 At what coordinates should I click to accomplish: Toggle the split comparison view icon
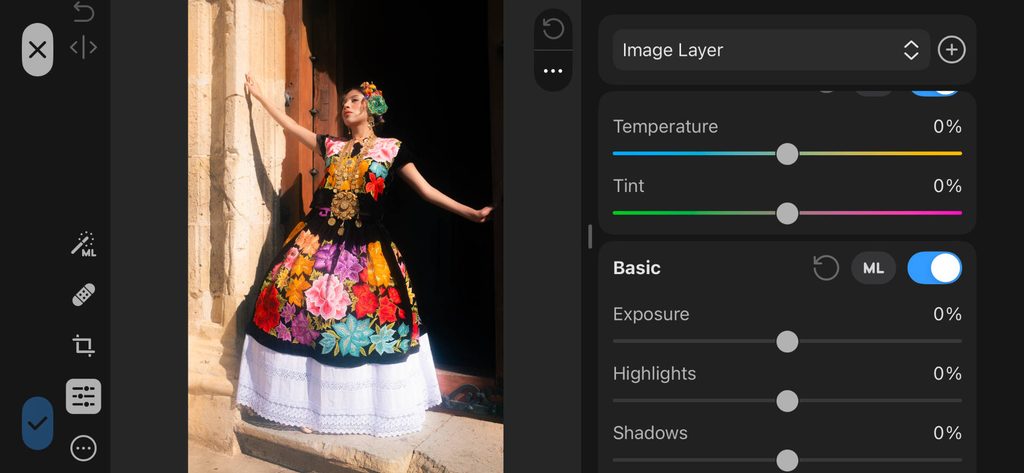[84, 47]
